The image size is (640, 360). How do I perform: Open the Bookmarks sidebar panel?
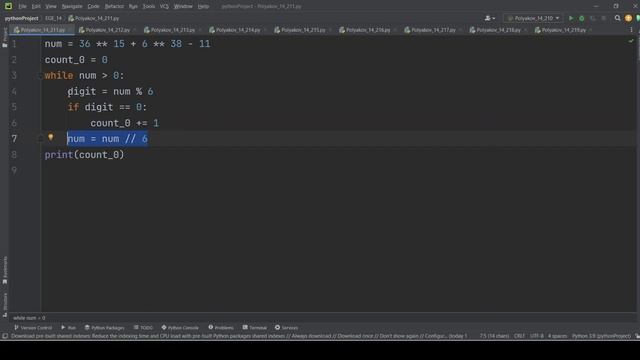click(4, 270)
